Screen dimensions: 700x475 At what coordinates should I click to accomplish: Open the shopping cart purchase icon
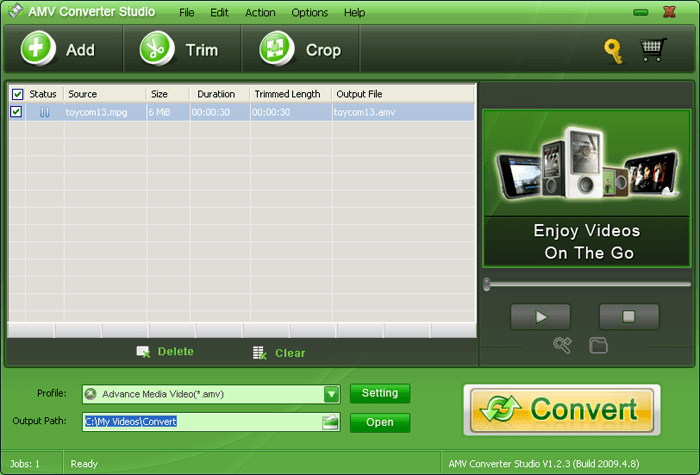click(x=653, y=50)
